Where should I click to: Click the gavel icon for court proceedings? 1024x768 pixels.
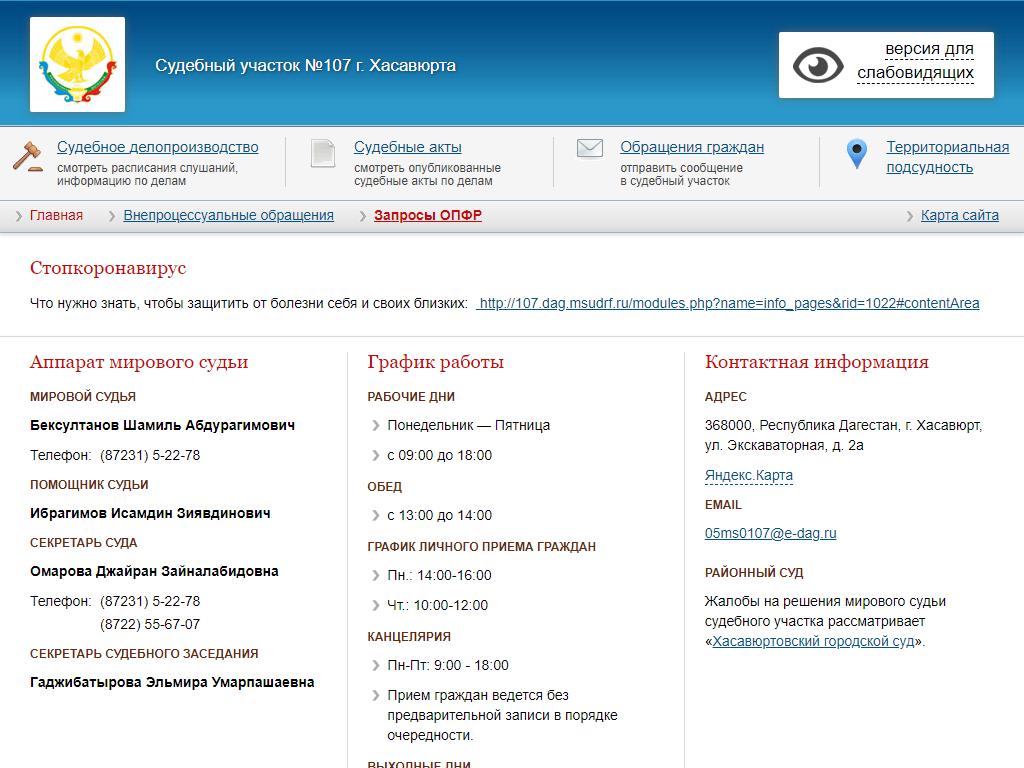point(28,155)
